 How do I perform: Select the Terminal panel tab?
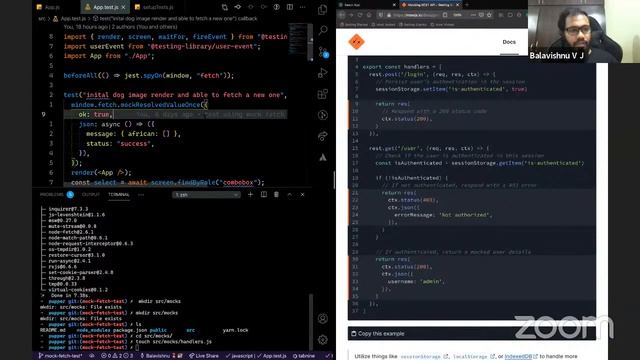click(x=119, y=195)
